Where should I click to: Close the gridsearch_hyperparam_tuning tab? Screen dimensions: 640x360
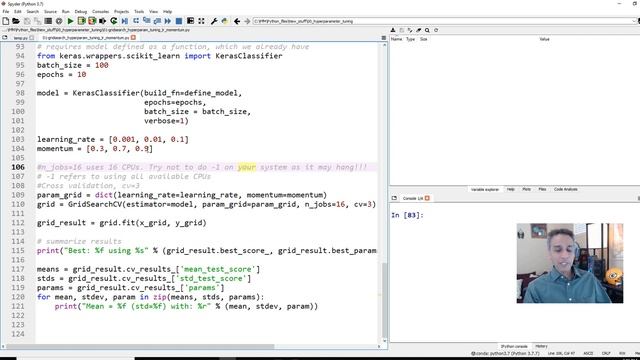[133, 38]
